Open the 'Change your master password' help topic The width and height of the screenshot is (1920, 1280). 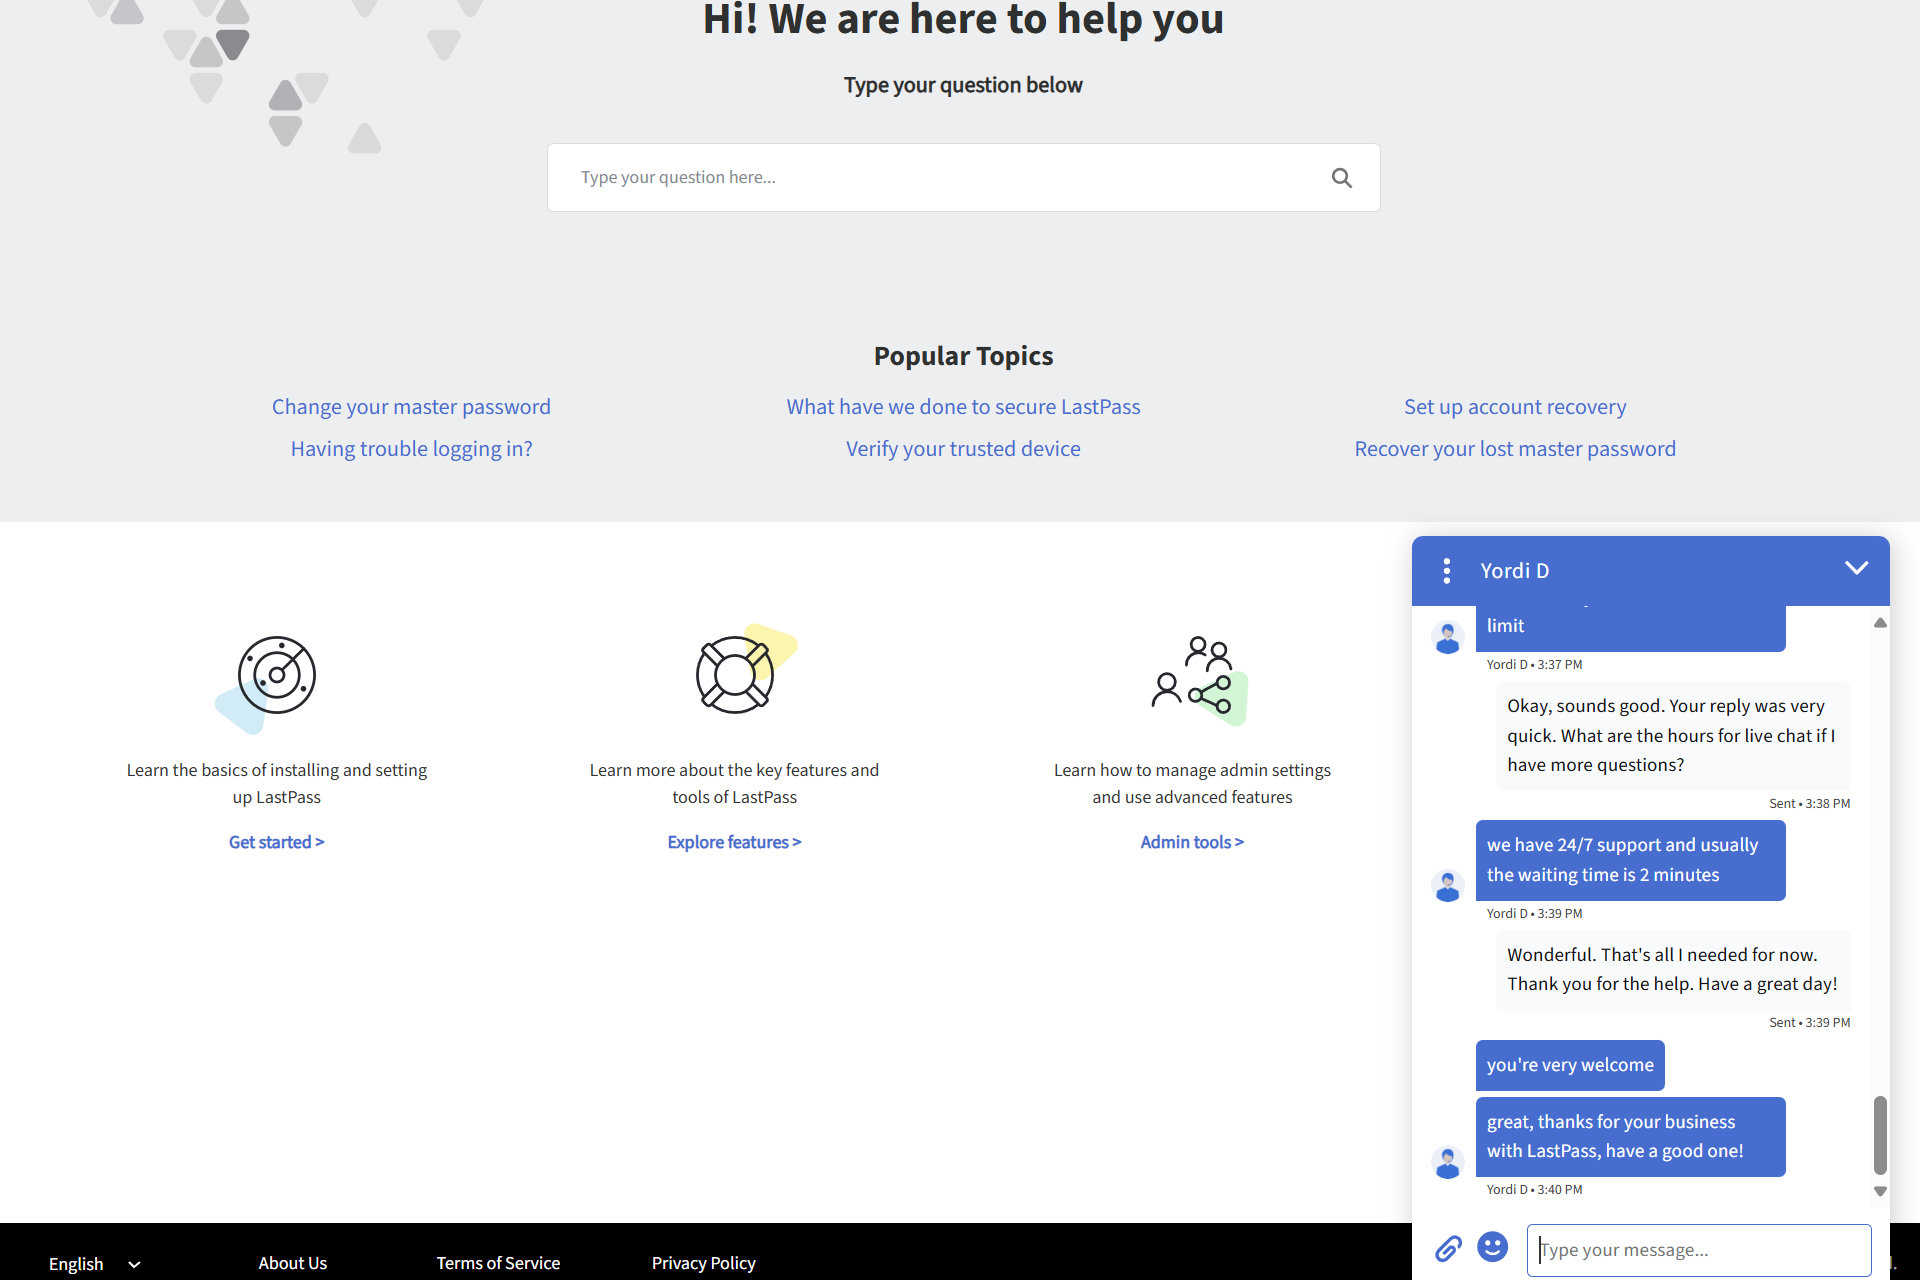[411, 406]
